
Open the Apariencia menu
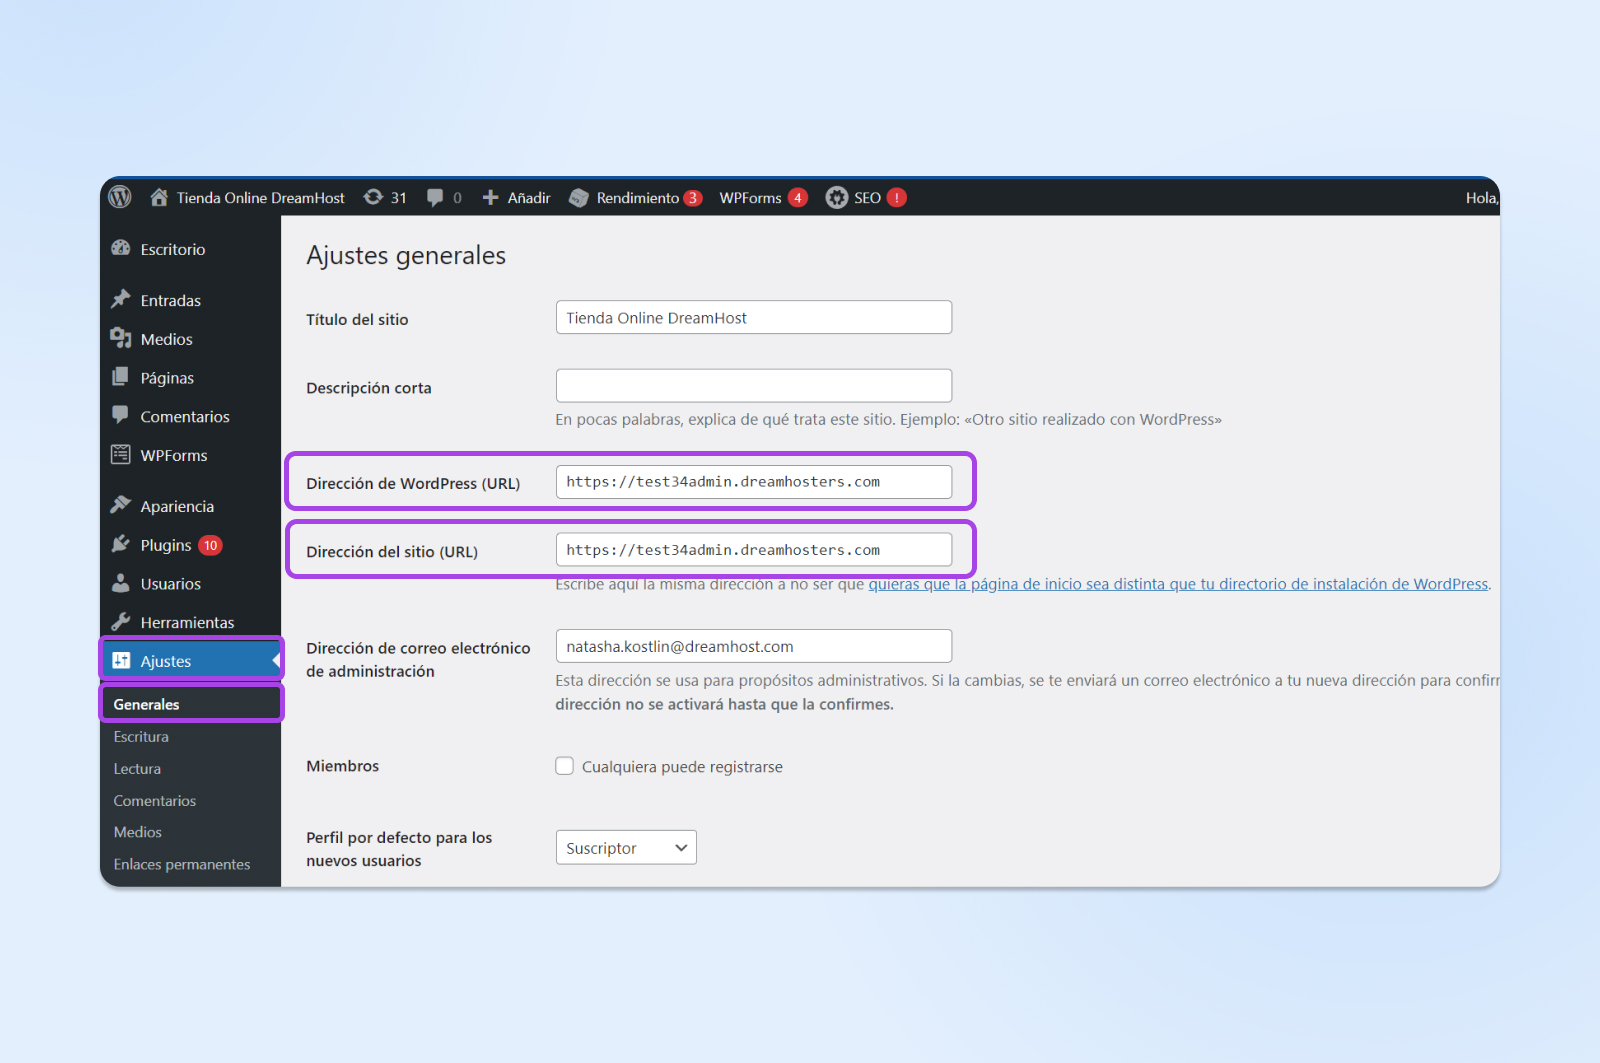pyautogui.click(x=176, y=506)
